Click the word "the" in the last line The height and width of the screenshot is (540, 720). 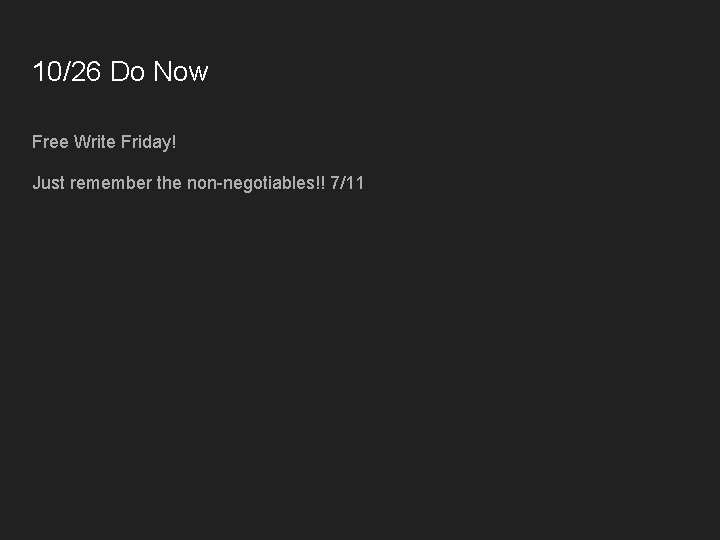pos(169,183)
